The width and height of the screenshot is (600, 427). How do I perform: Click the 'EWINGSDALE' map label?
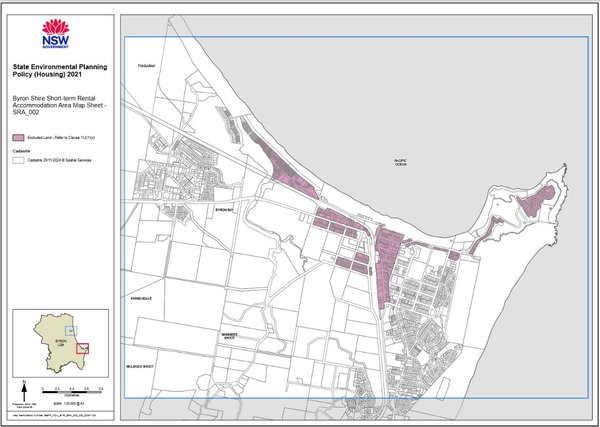pos(141,298)
